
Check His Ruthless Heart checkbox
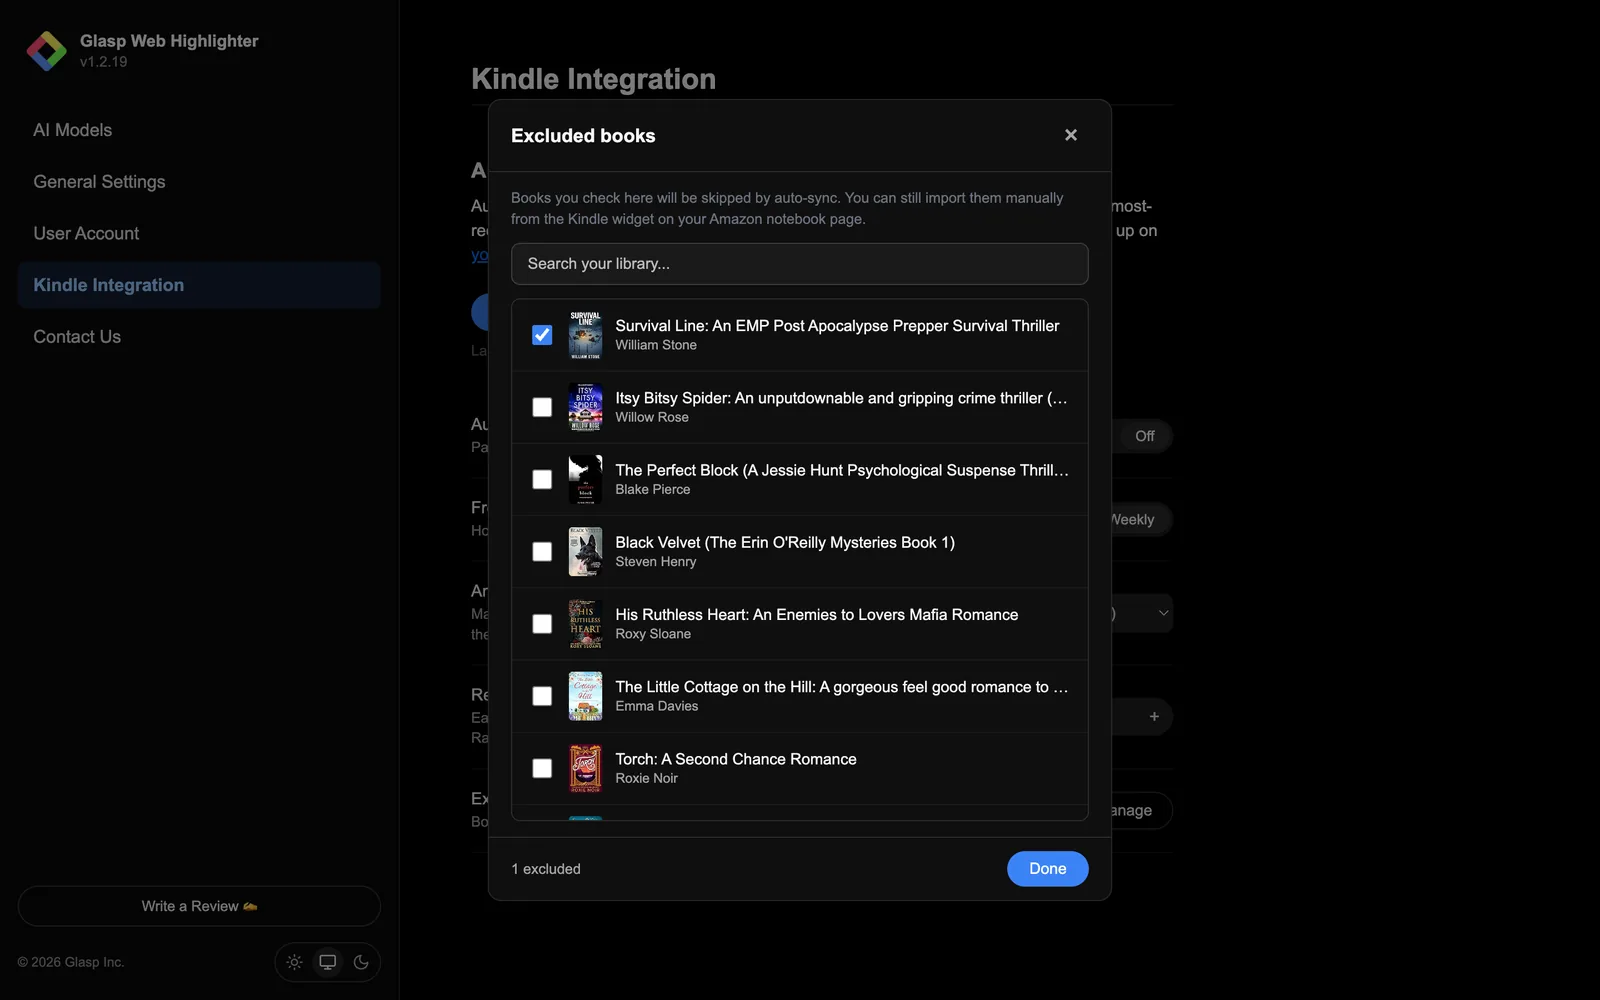(542, 624)
